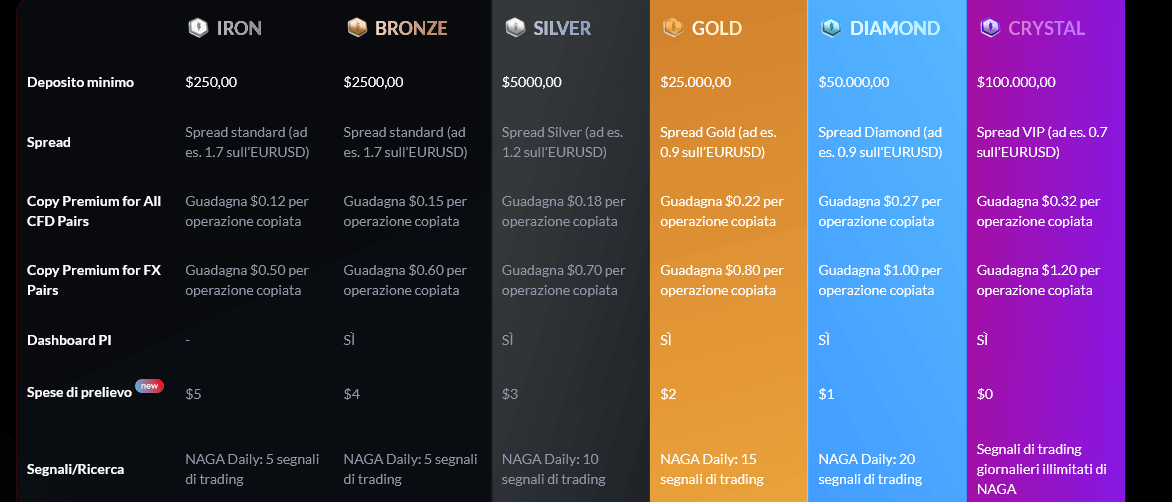Click the Segnali/Ricerca row label

coord(75,469)
